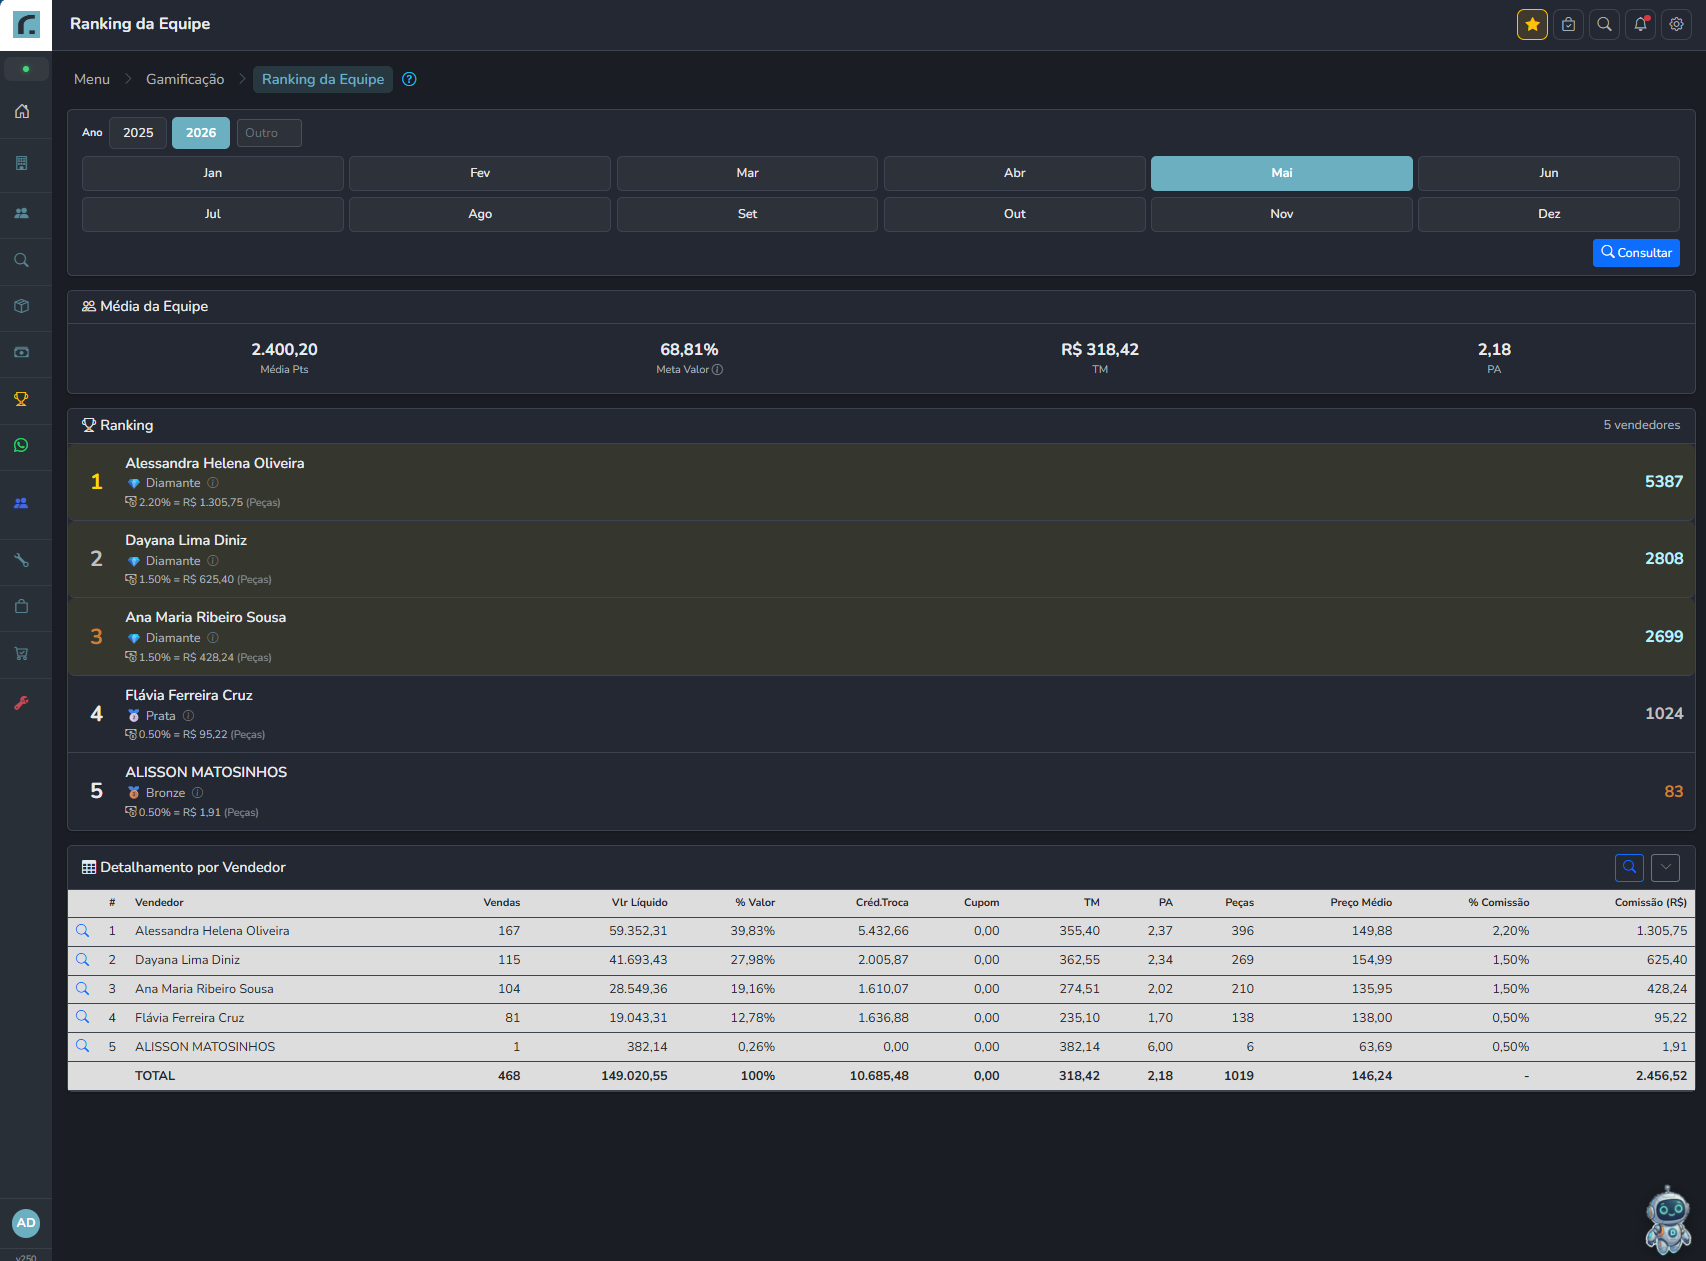Click the Outro year input field
The width and height of the screenshot is (1706, 1261).
pos(269,133)
